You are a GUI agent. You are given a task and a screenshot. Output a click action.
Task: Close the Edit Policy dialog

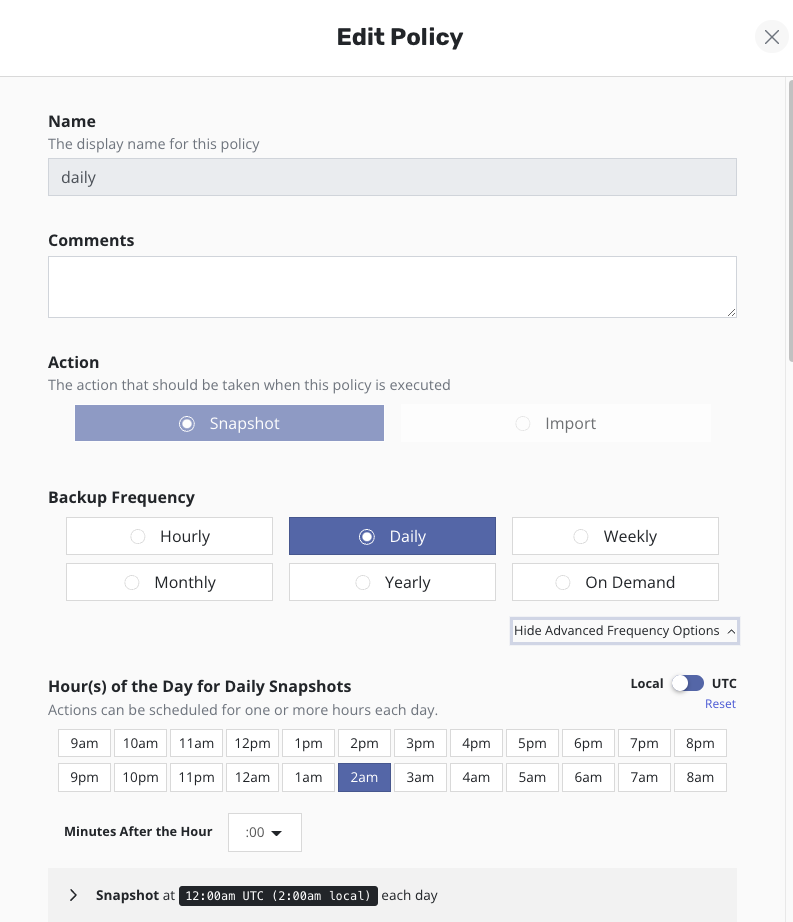pos(771,37)
